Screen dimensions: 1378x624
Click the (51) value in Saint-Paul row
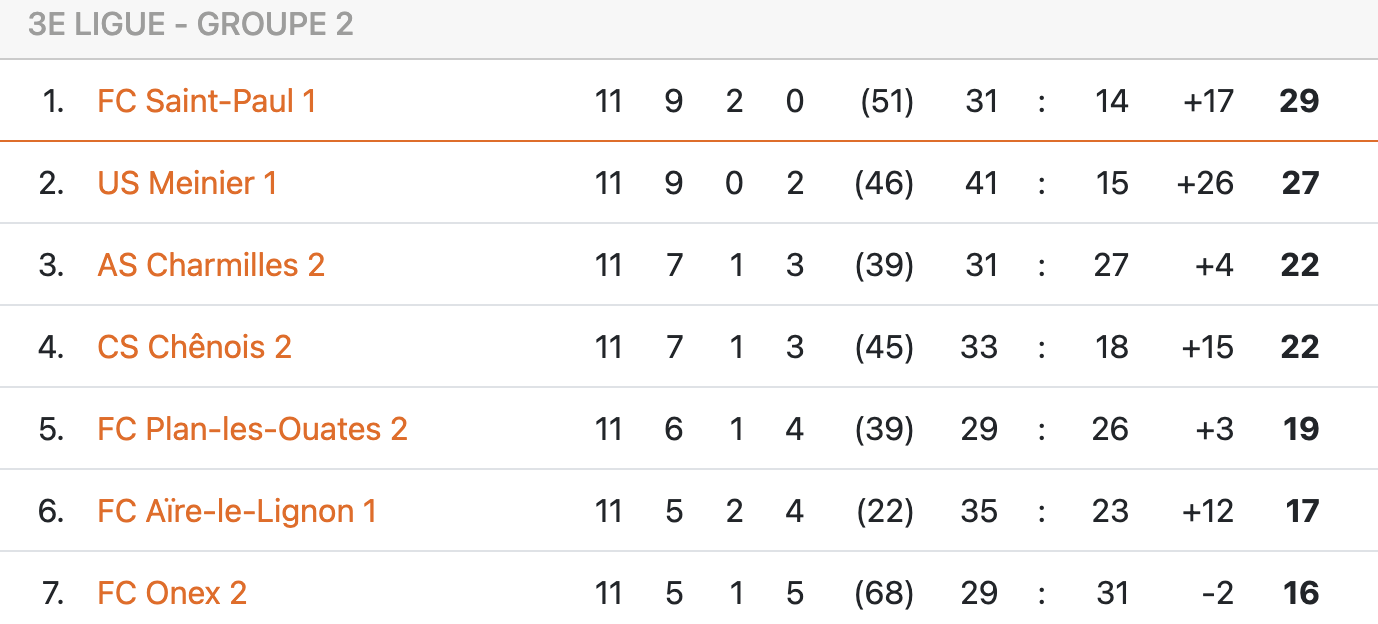886,101
